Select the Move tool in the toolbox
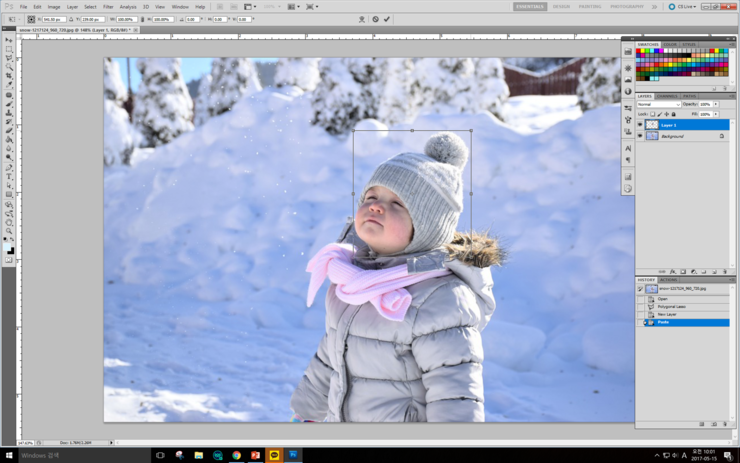Image resolution: width=740 pixels, height=463 pixels. point(9,41)
